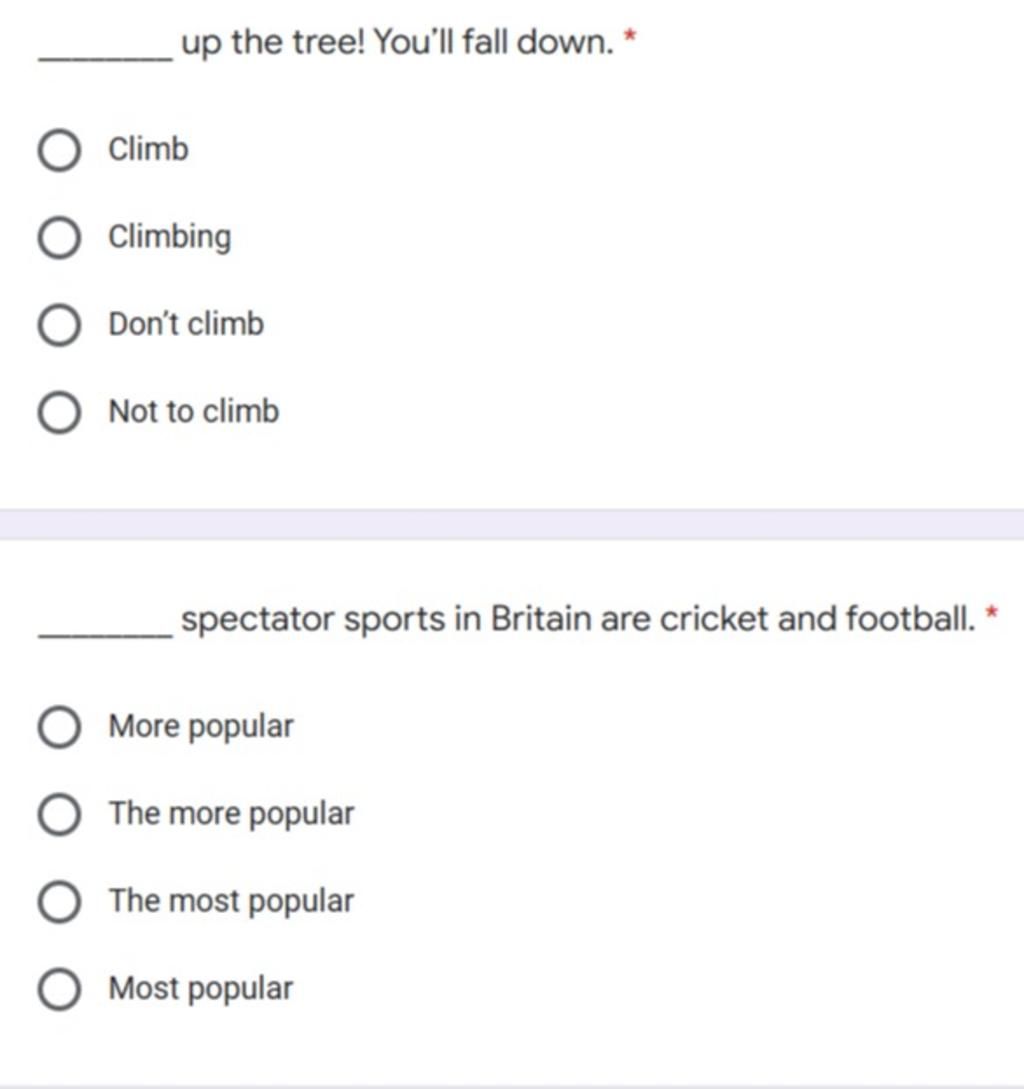
Task: Click the 'More popular' answer label text
Action: tap(201, 727)
